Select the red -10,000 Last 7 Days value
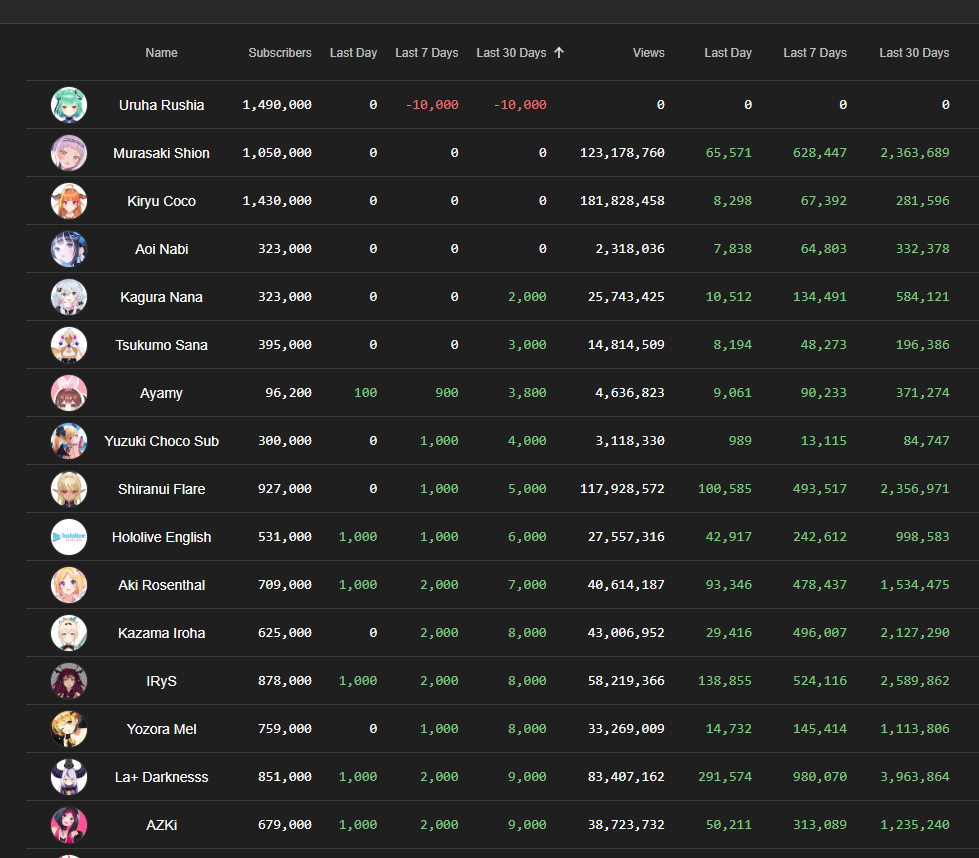Screen dimensions: 979x858 (432, 105)
